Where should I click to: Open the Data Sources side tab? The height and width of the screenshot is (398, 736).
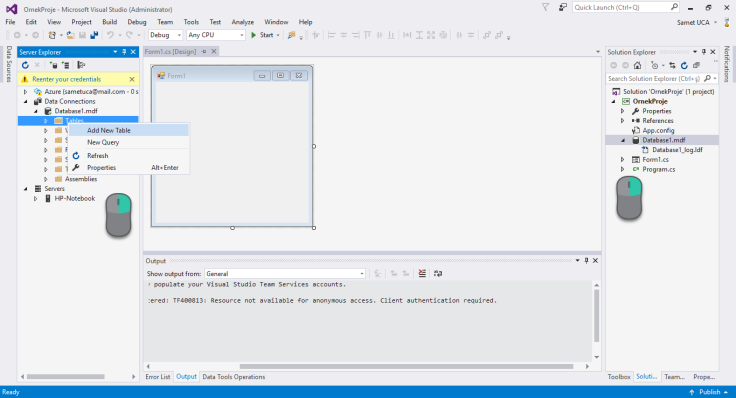(x=8, y=64)
